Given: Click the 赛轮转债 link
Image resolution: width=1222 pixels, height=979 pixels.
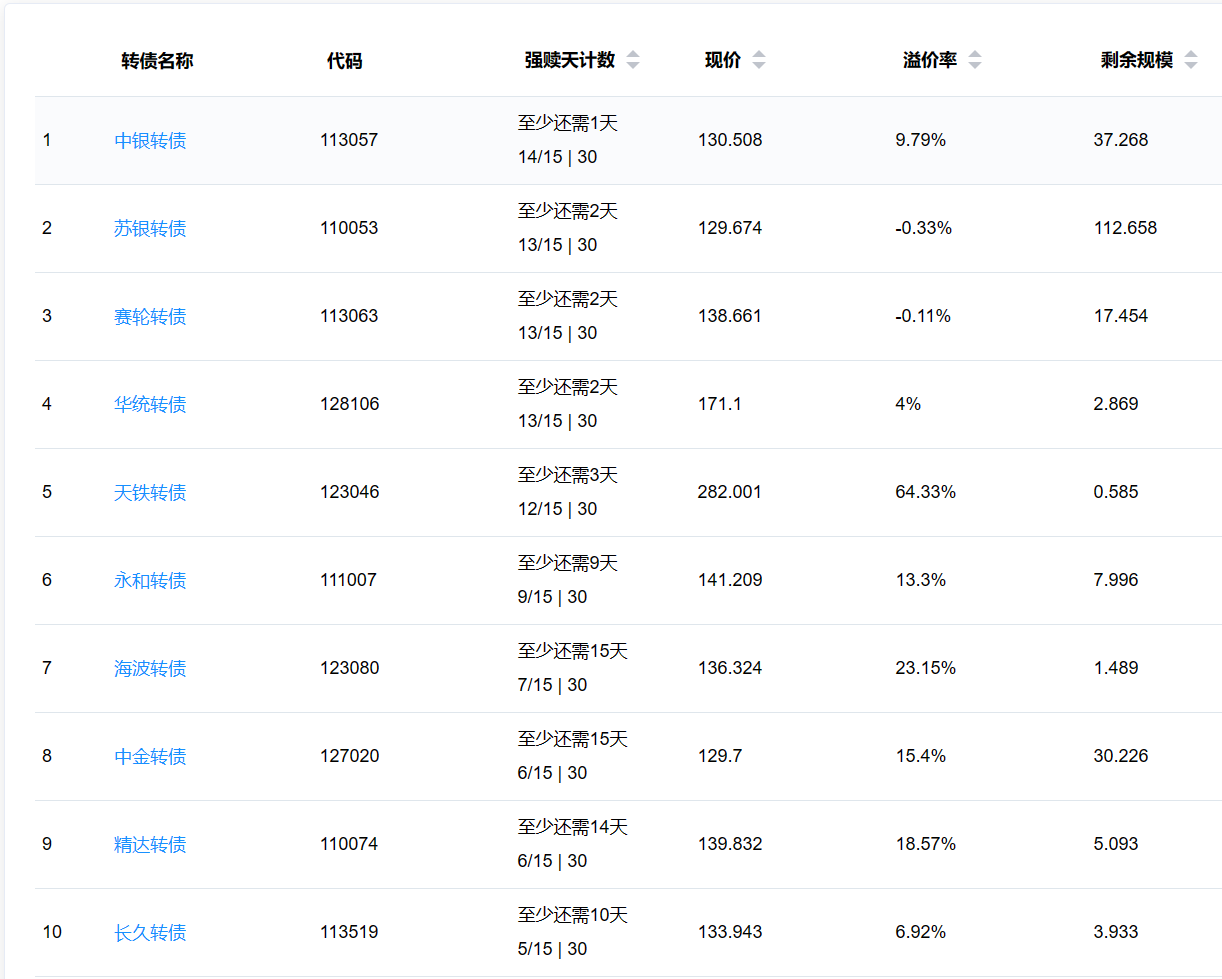Looking at the screenshot, I should [x=150, y=317].
